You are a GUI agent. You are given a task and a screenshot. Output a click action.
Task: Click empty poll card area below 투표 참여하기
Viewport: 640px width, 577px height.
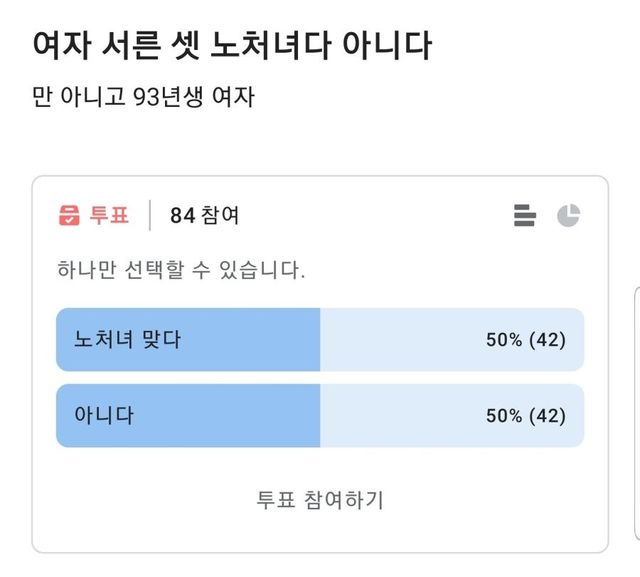click(320, 534)
